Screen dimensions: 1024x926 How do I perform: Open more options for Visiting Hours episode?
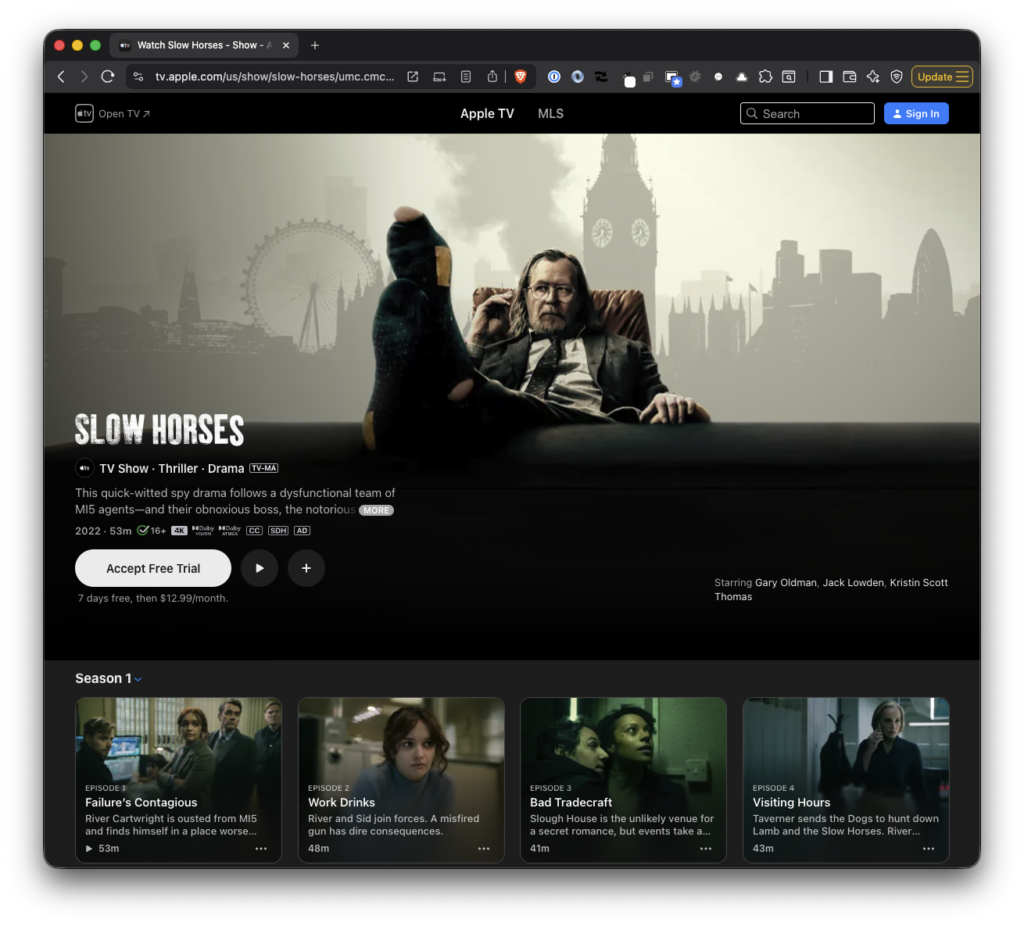(x=928, y=849)
